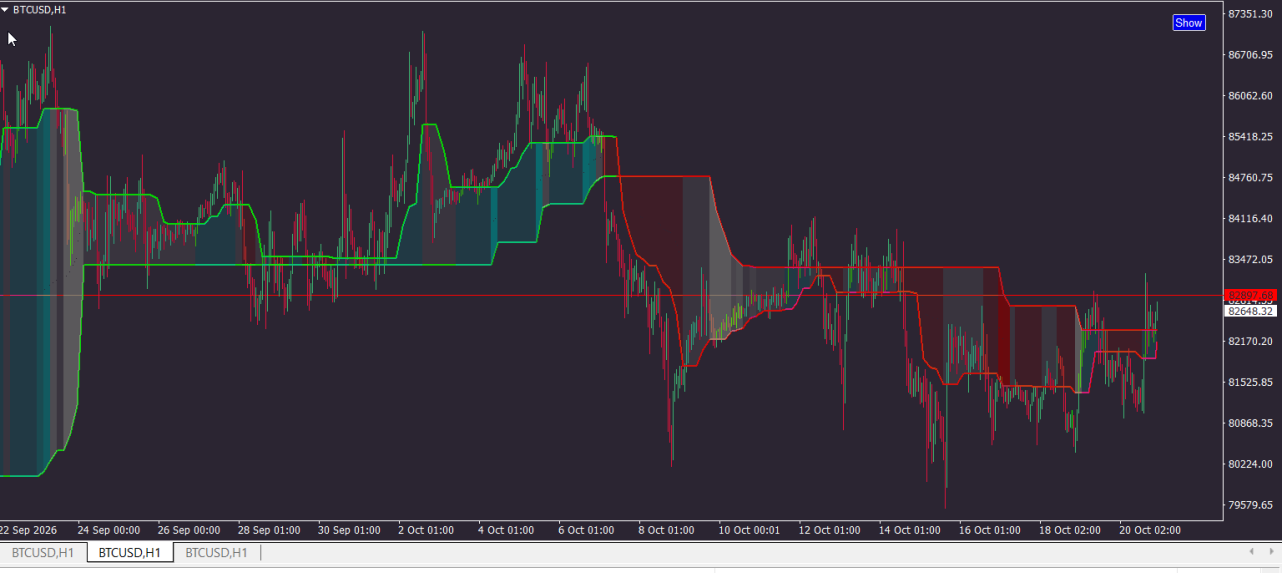Click the 26 Sep 00:00 time label
Viewport: 1282px width, 573px height.
189,530
